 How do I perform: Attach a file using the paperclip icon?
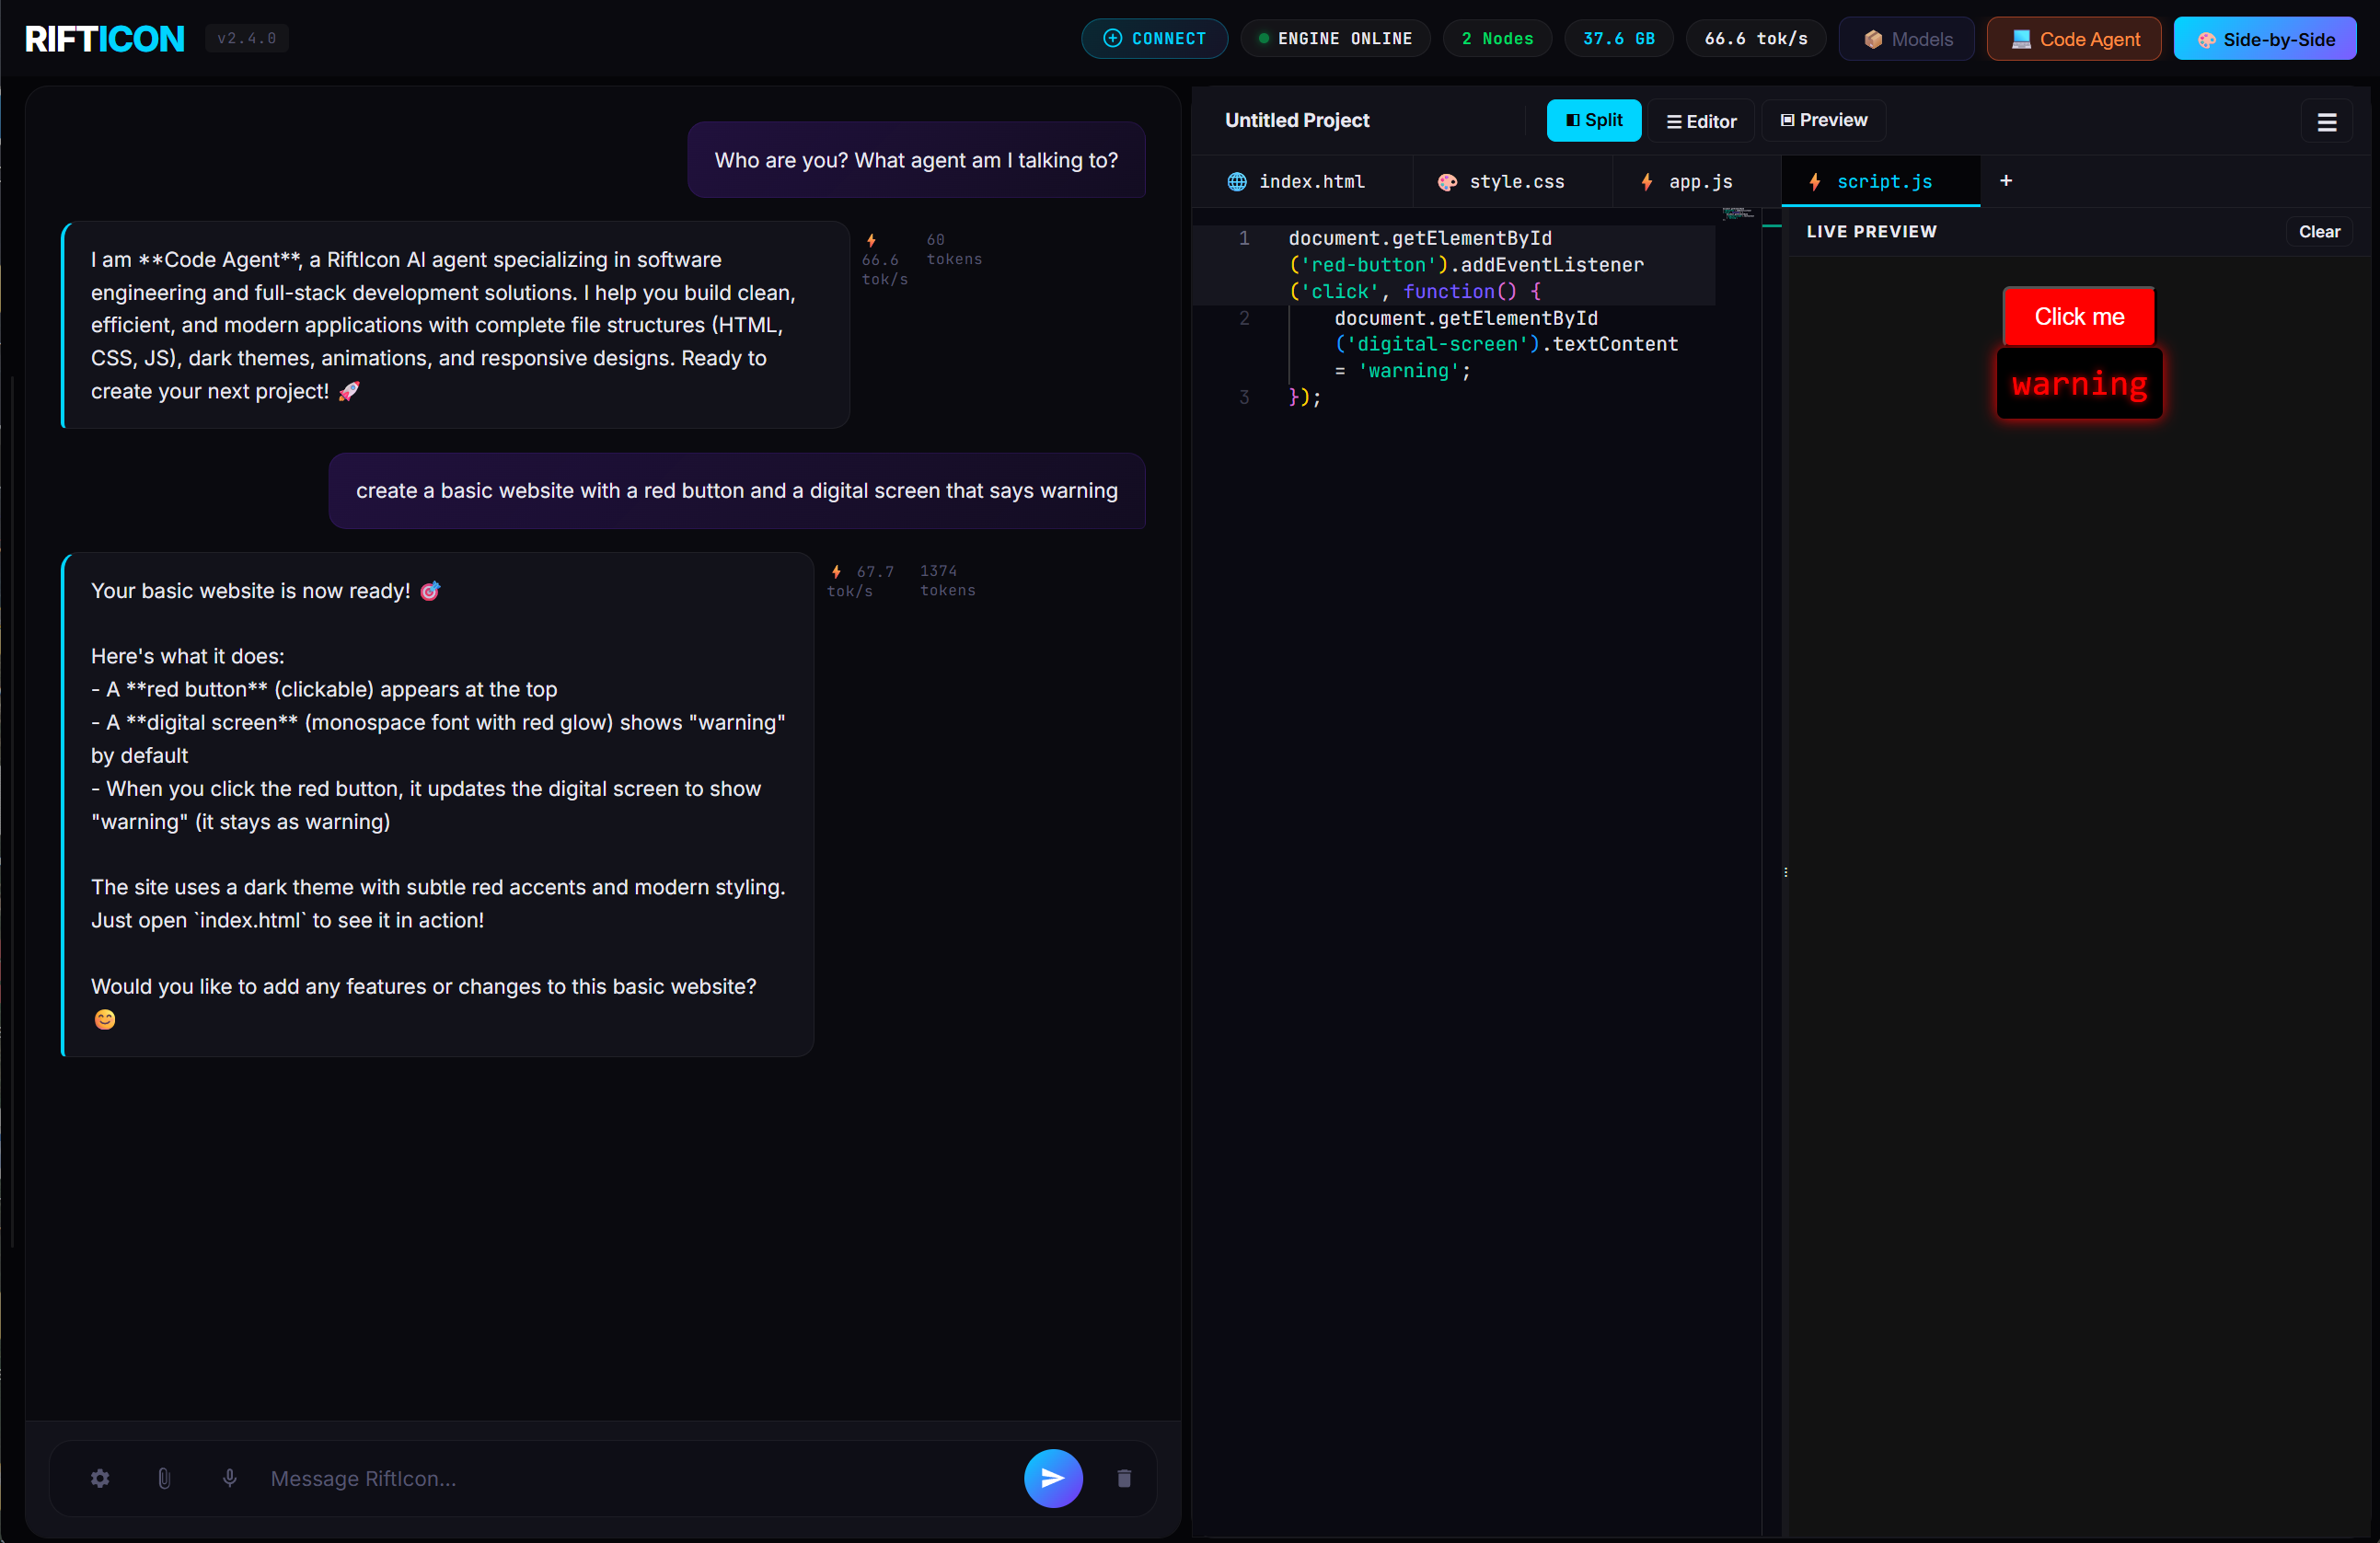165,1479
